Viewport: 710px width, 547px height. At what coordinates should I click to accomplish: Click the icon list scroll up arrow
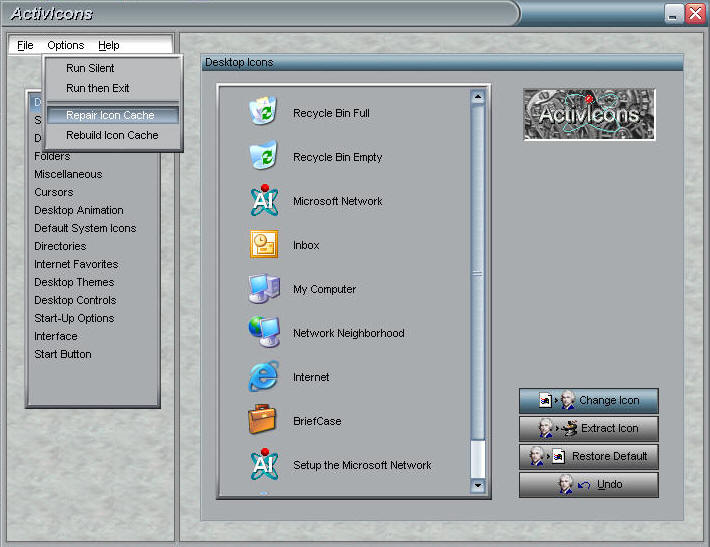pos(478,97)
